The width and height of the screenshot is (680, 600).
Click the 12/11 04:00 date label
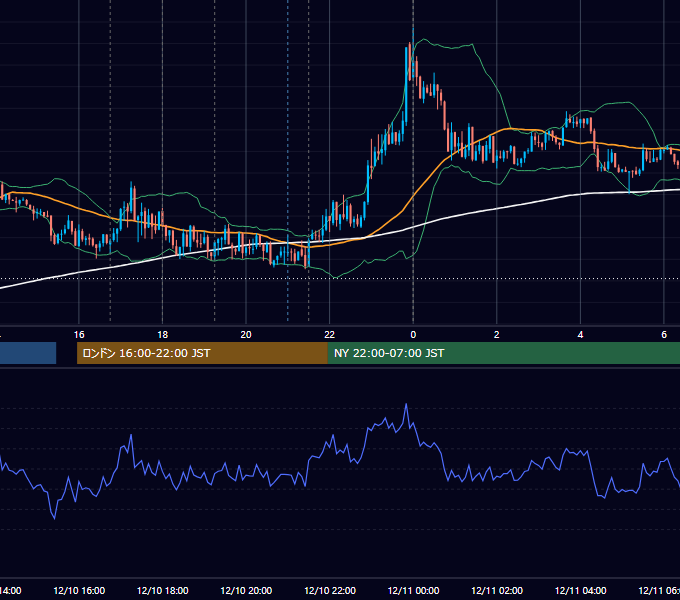pos(580,590)
